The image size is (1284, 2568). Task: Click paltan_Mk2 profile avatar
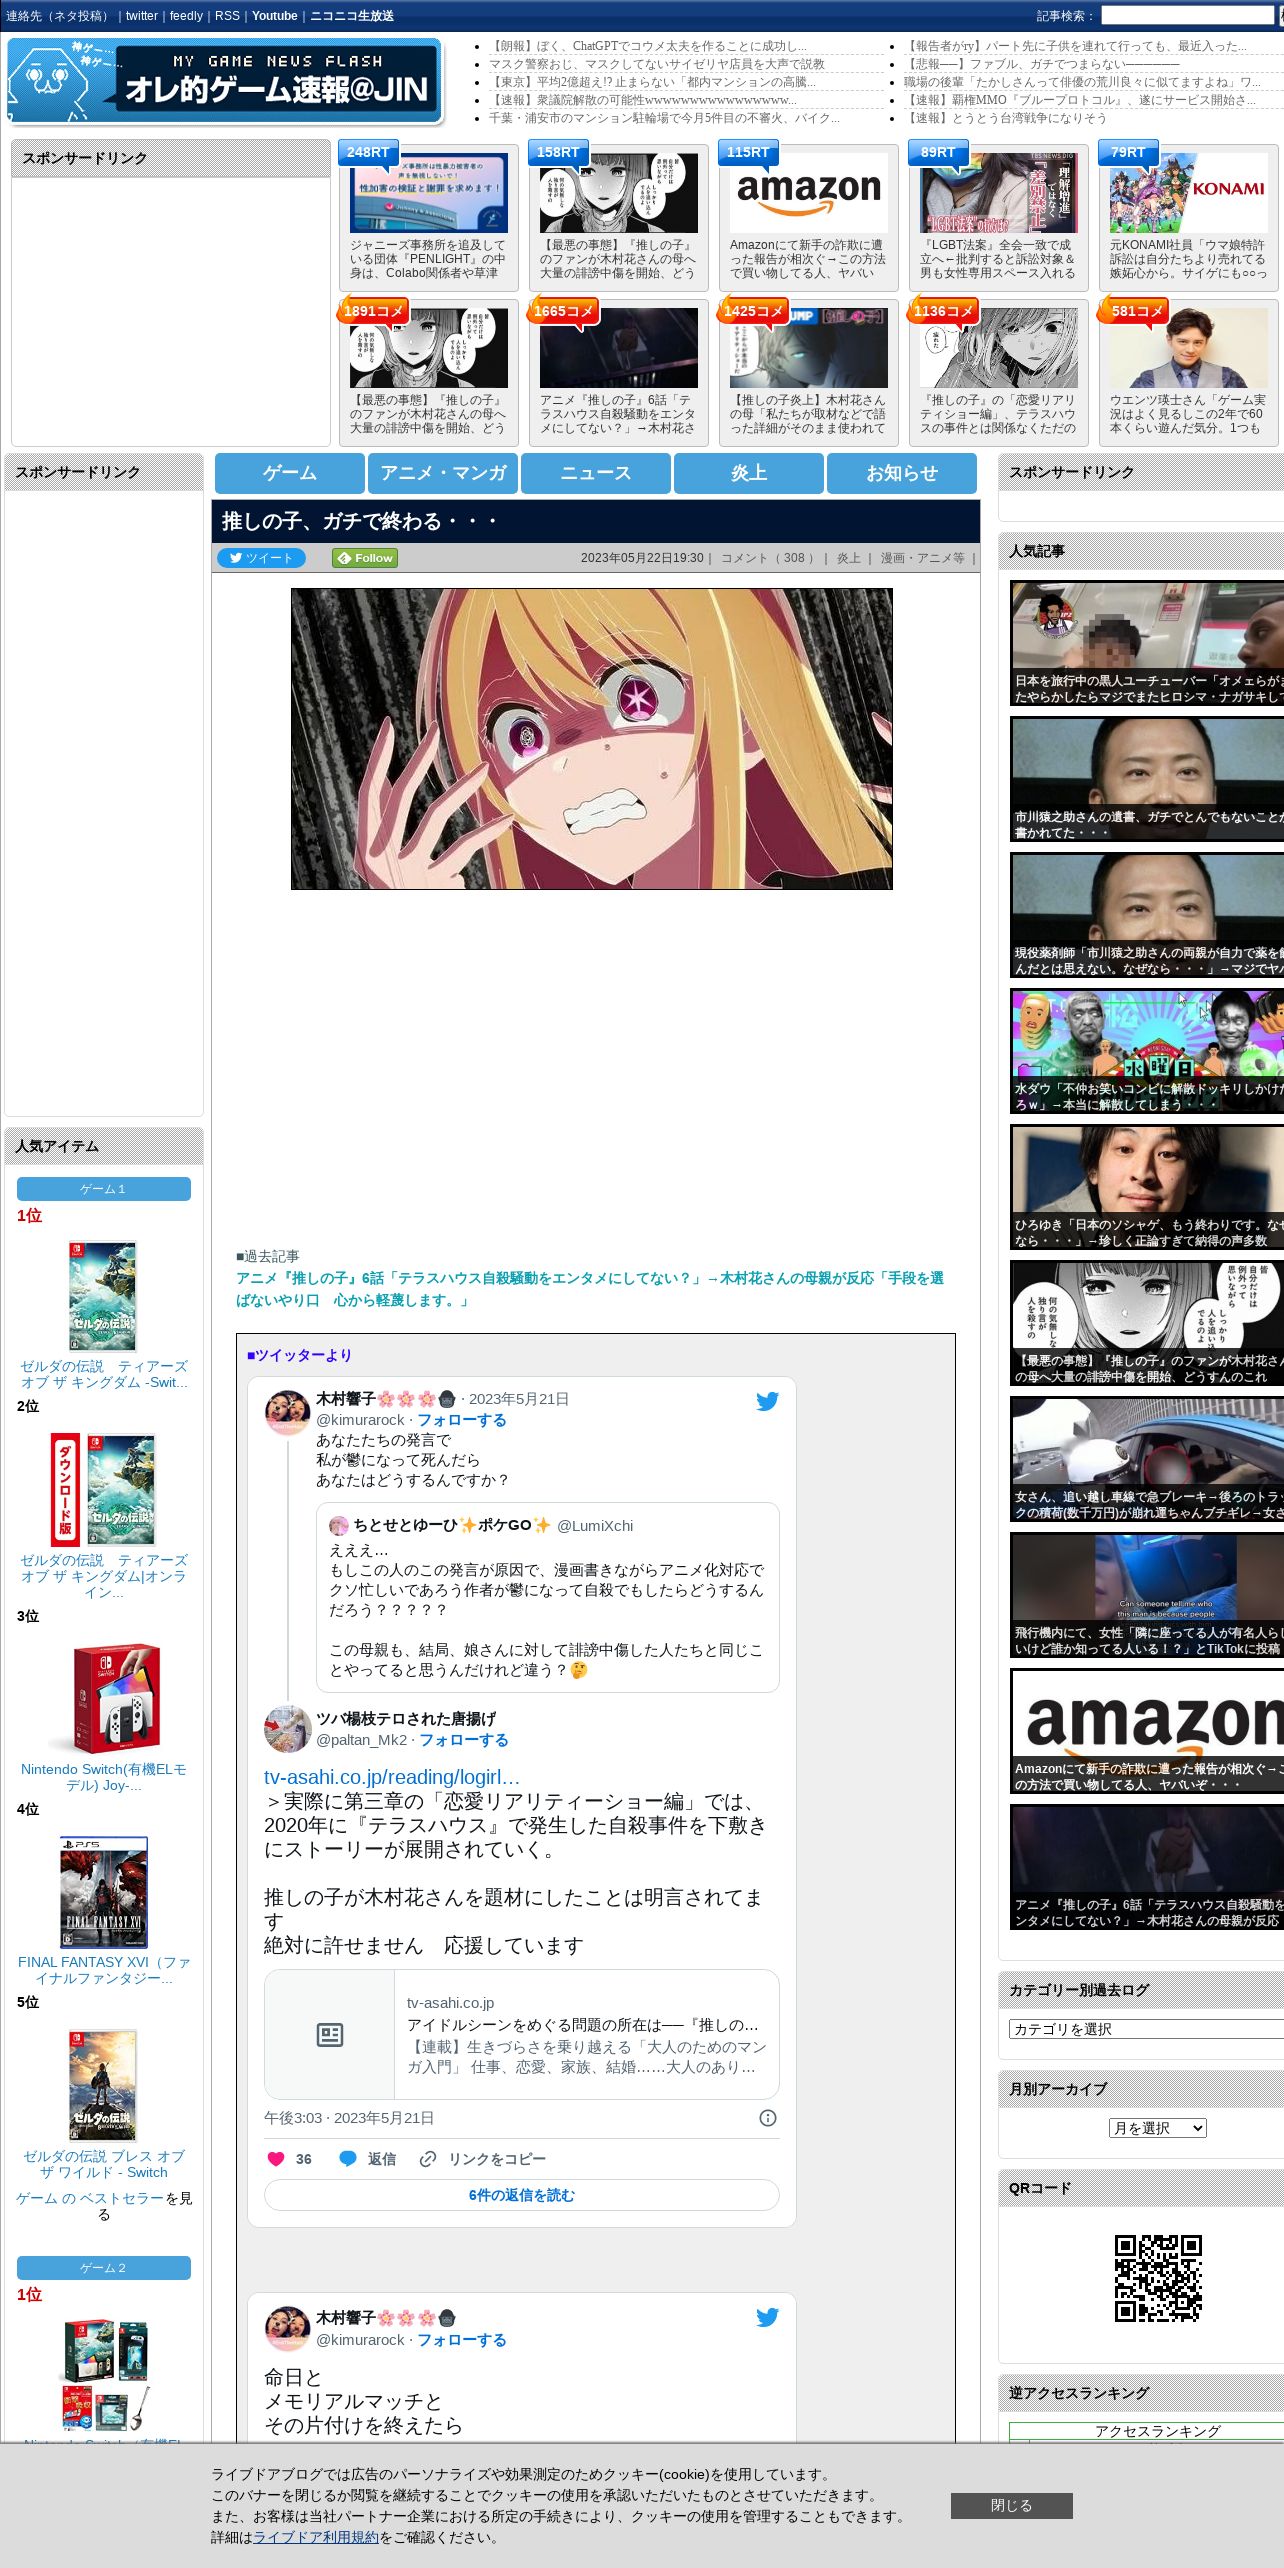pos(288,1729)
